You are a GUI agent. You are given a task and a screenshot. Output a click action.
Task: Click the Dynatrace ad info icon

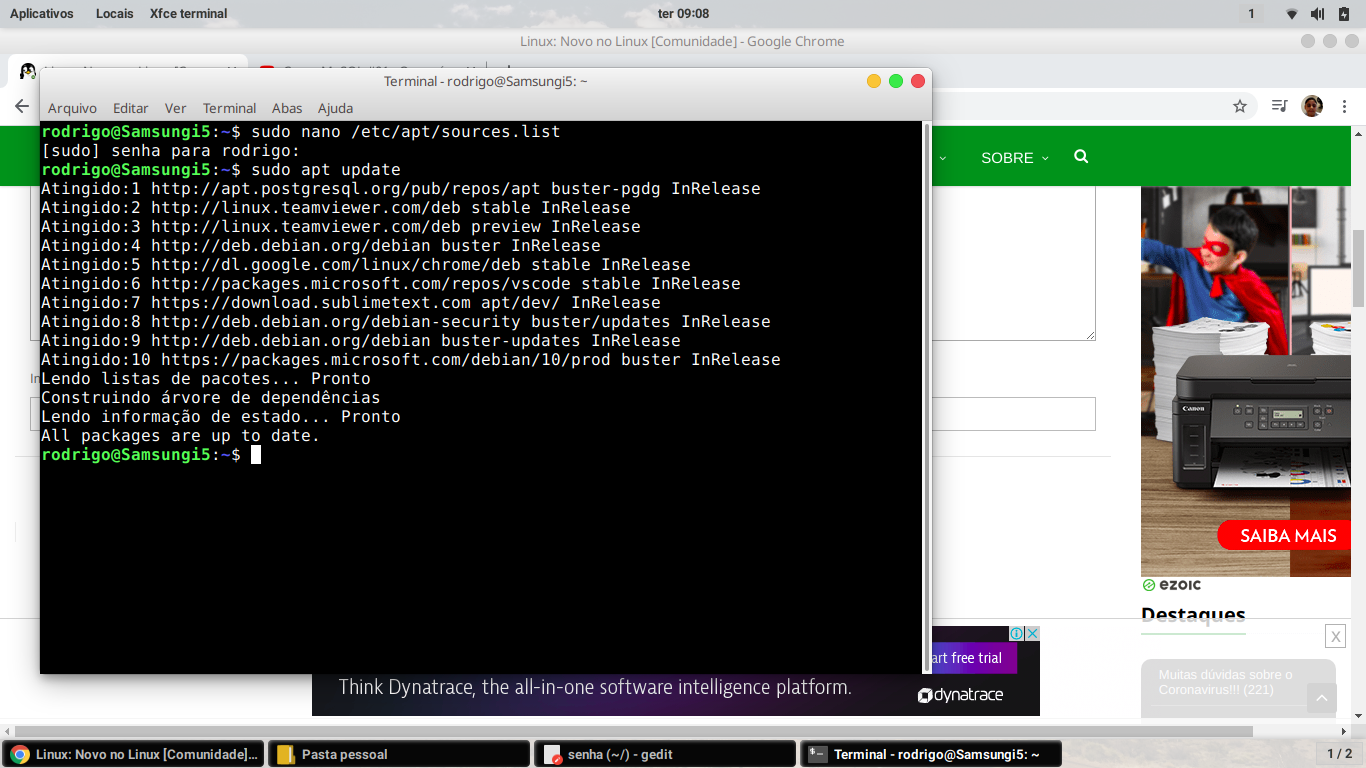click(x=1016, y=633)
